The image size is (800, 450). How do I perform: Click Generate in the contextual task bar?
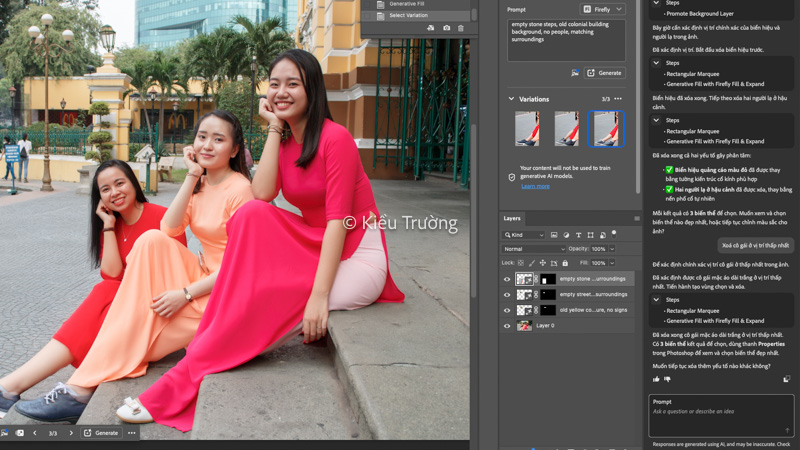101,433
